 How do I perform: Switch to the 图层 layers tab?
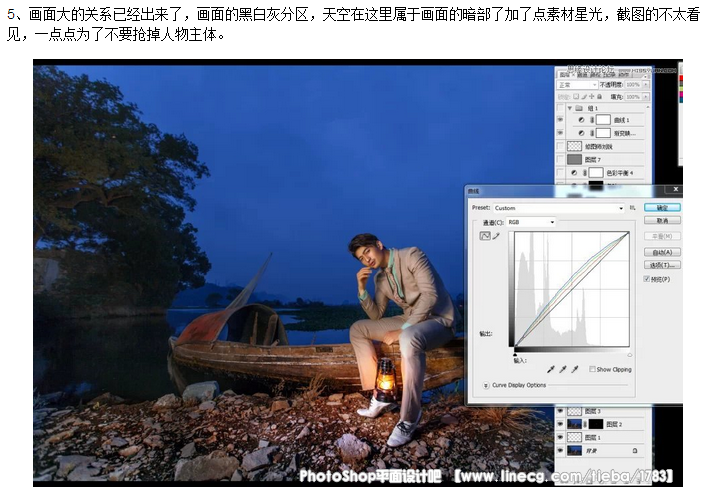564,74
